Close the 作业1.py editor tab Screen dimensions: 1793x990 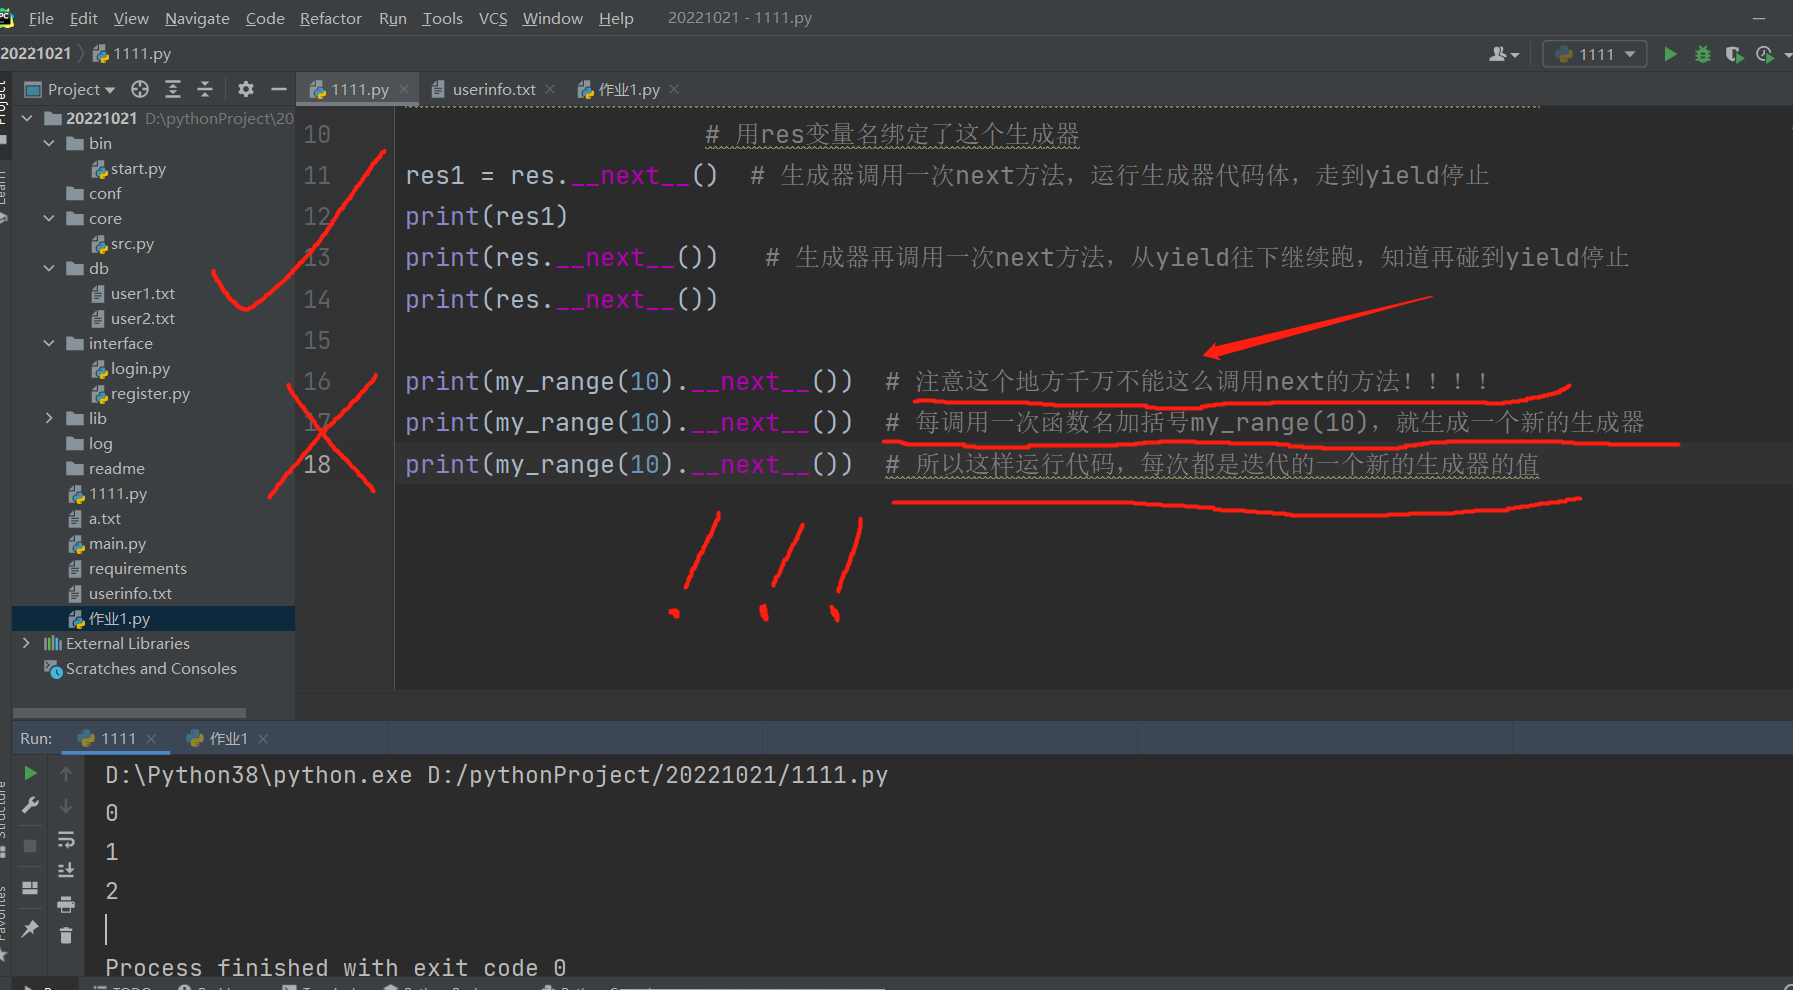pos(674,89)
